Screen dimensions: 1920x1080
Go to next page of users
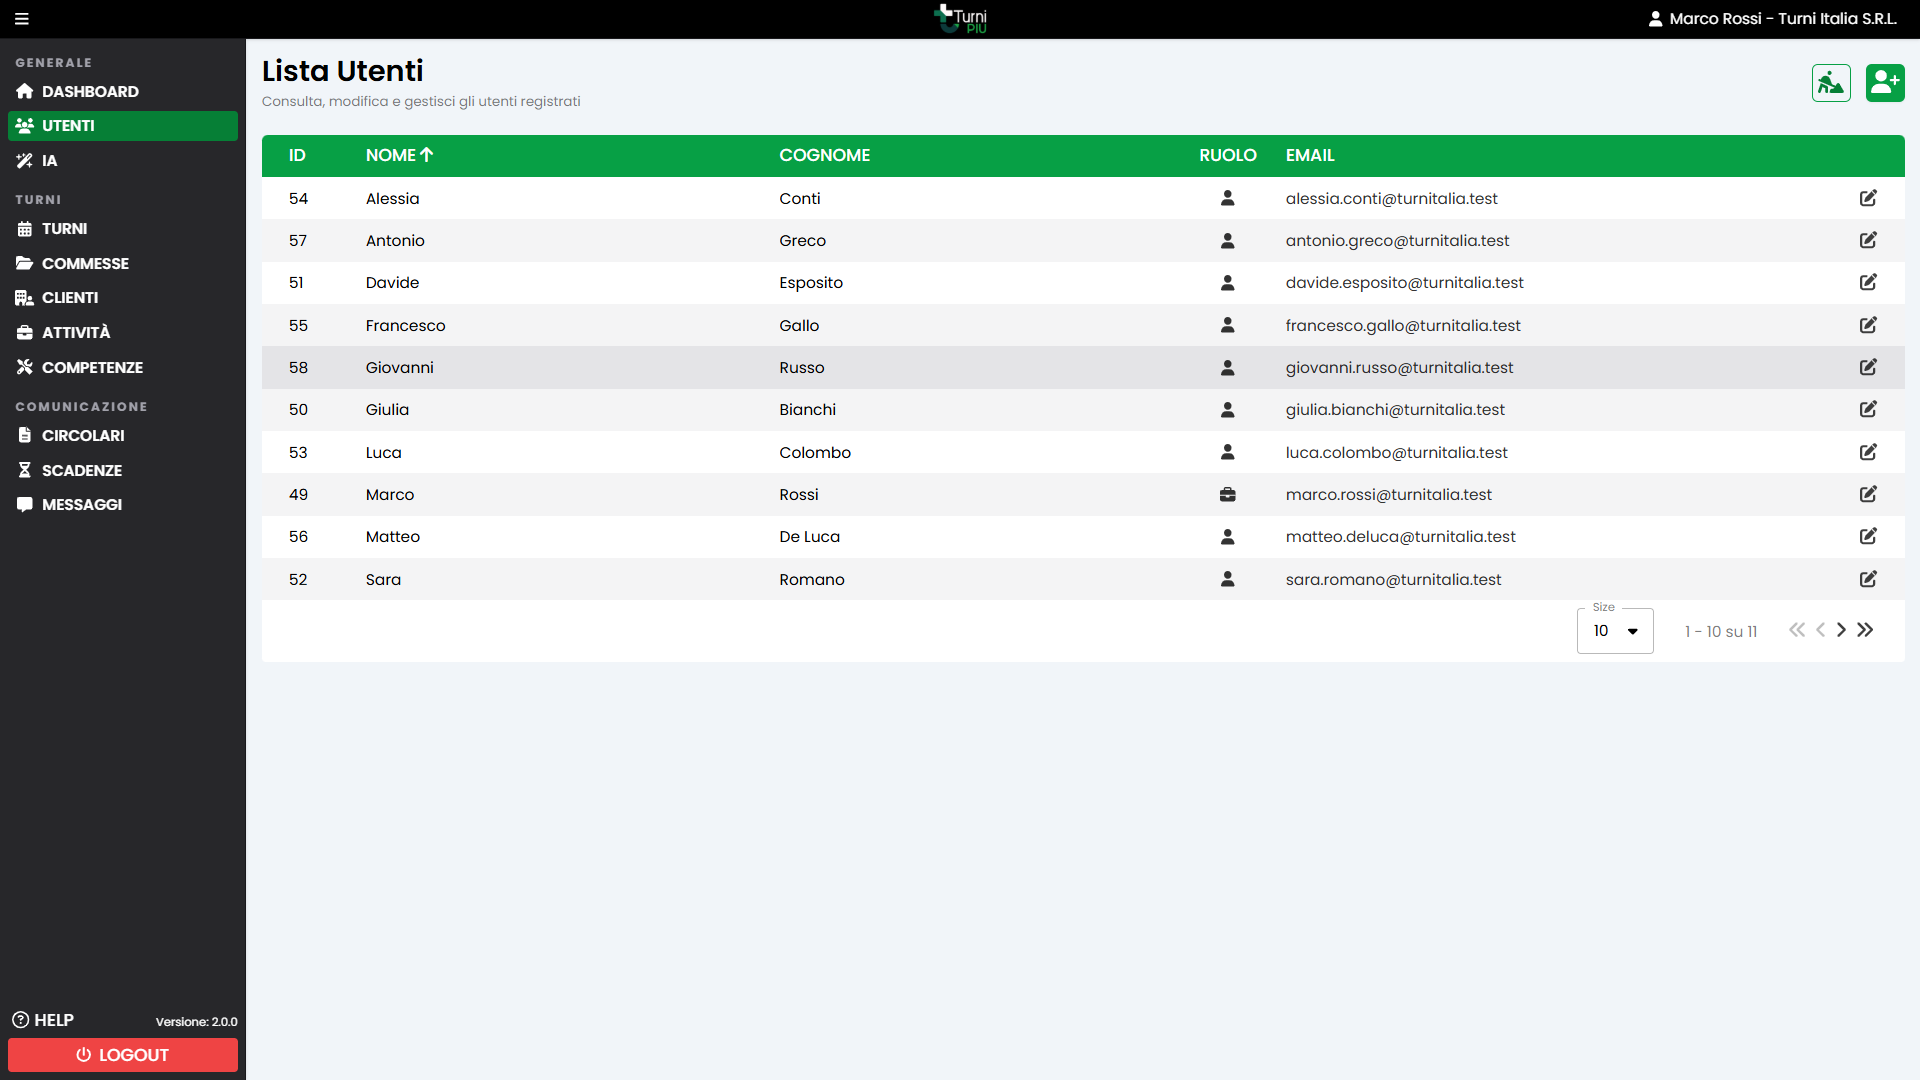click(x=1841, y=630)
